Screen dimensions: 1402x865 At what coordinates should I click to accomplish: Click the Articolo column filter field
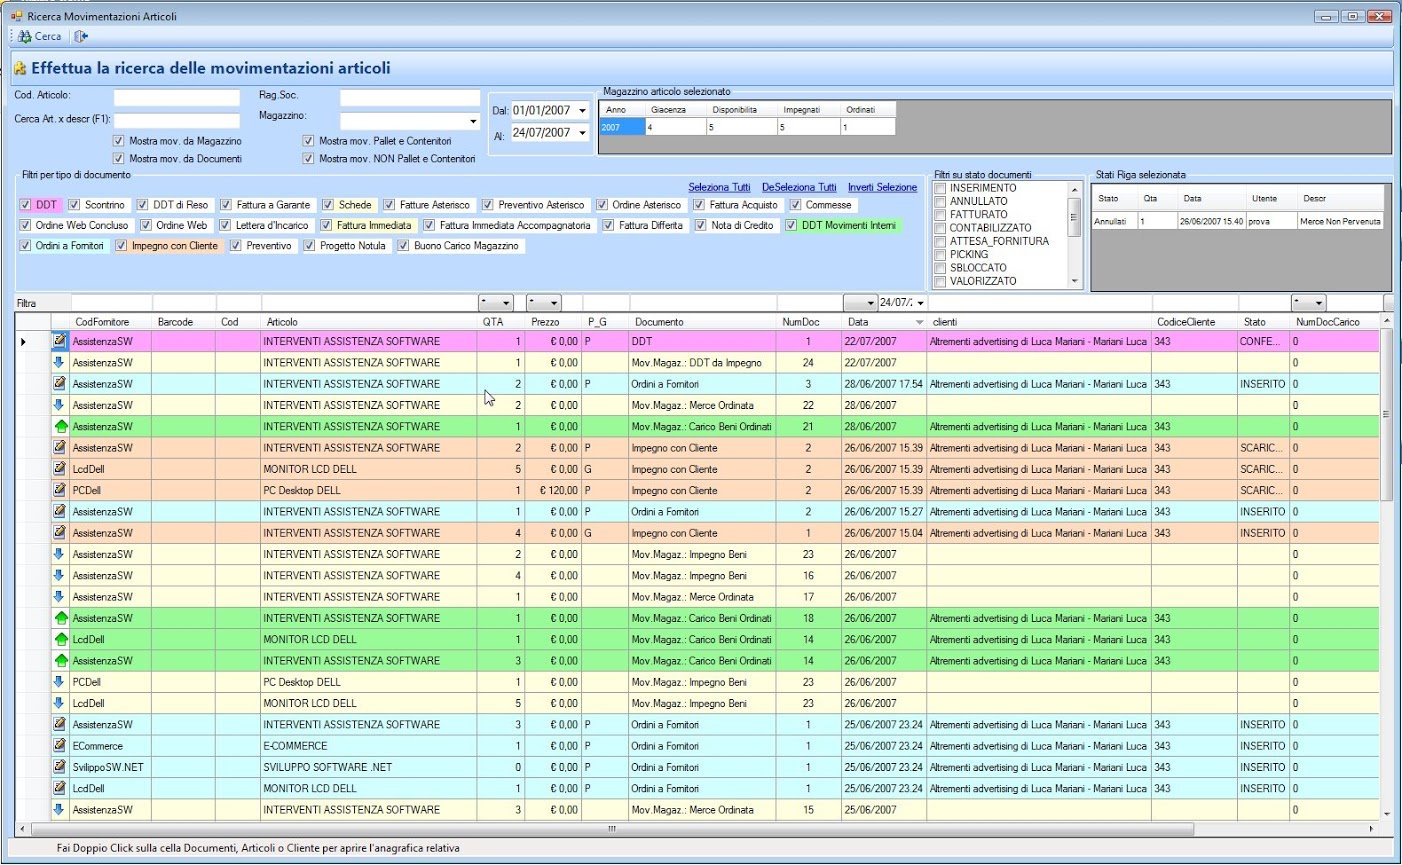[369, 303]
